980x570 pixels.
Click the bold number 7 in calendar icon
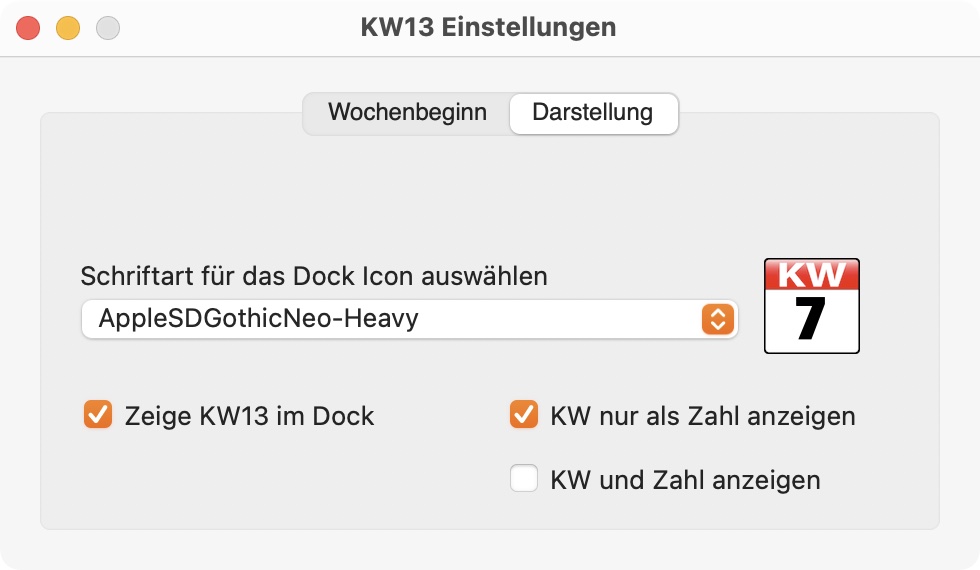tap(811, 318)
